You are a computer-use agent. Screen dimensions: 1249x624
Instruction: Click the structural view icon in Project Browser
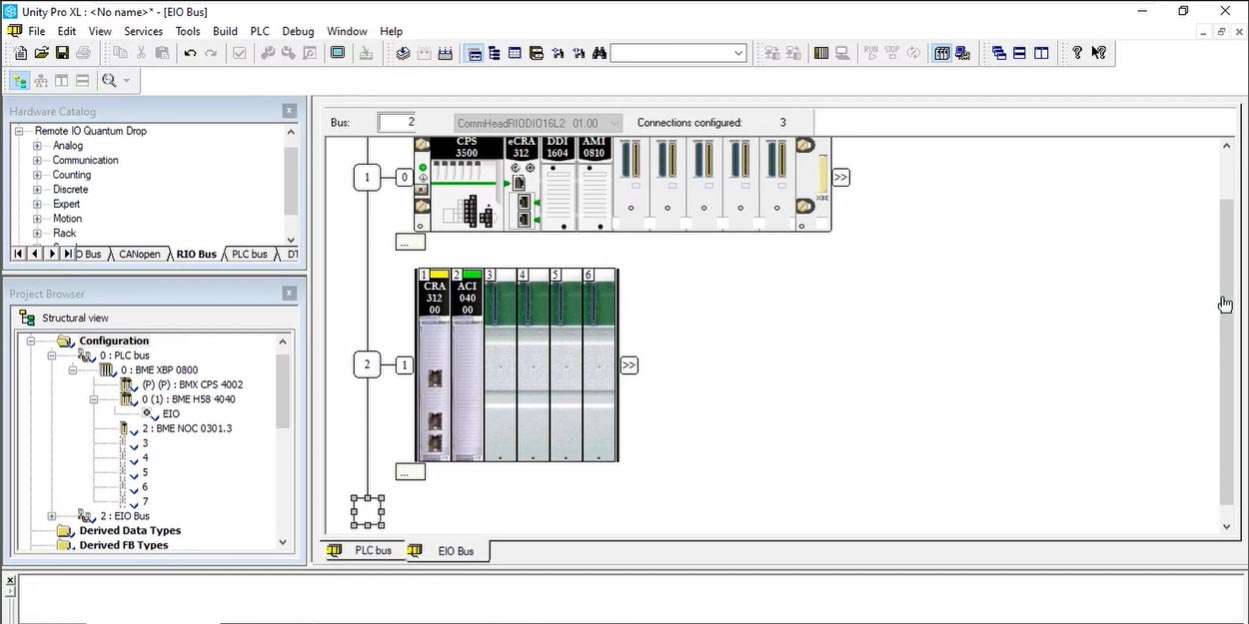coord(28,318)
